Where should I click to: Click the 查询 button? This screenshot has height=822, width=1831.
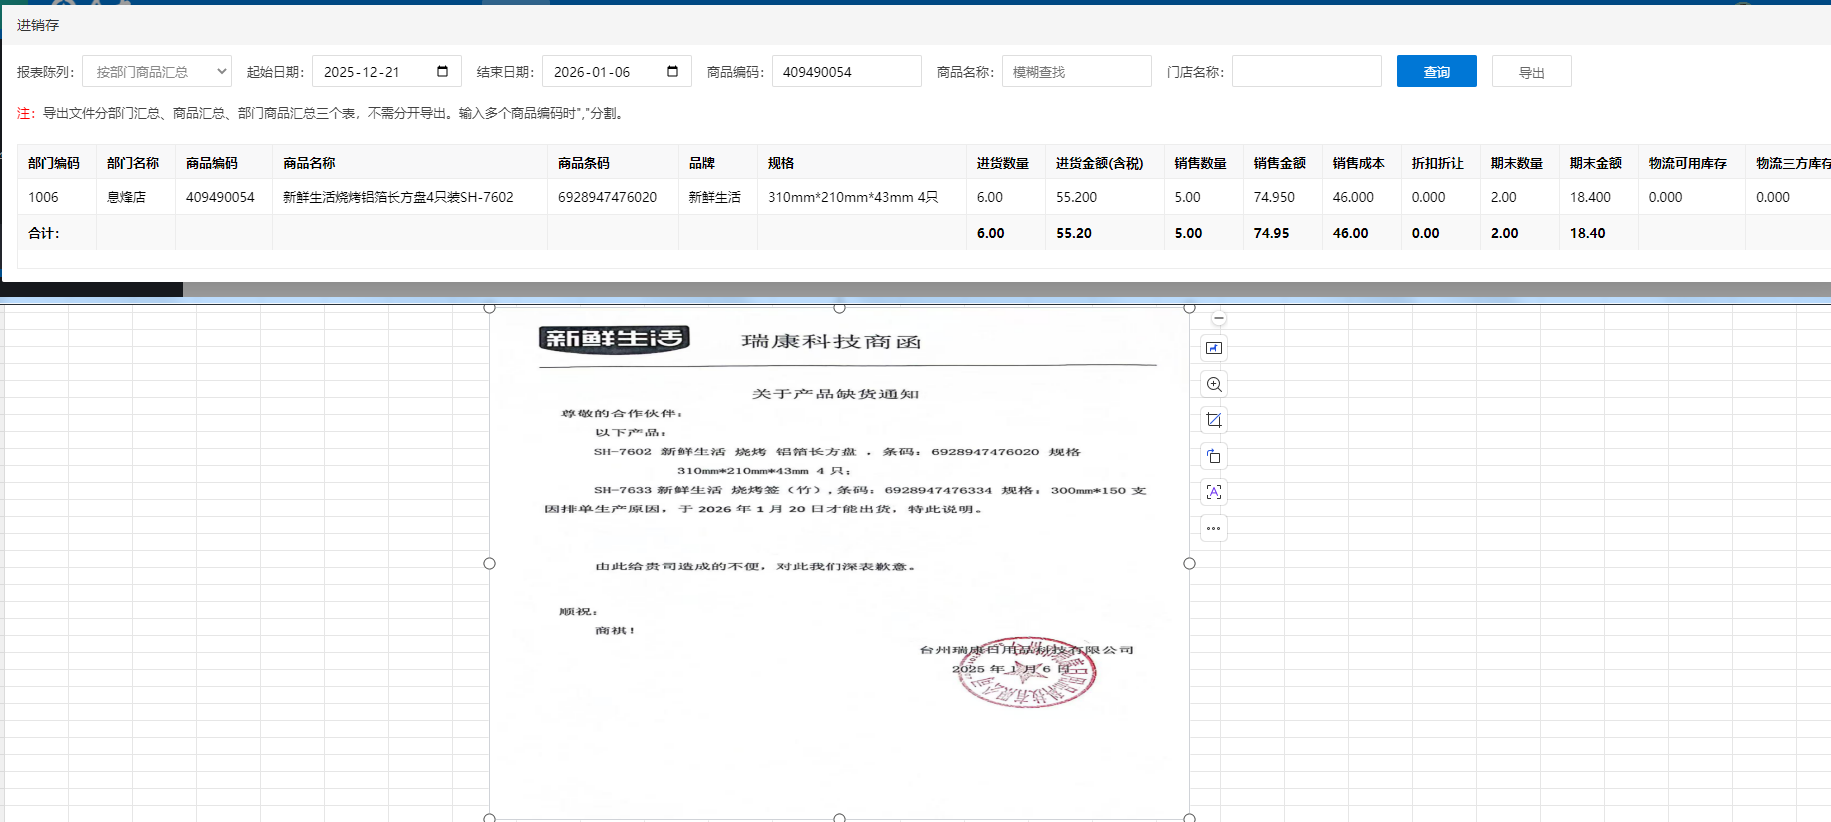[1436, 72]
